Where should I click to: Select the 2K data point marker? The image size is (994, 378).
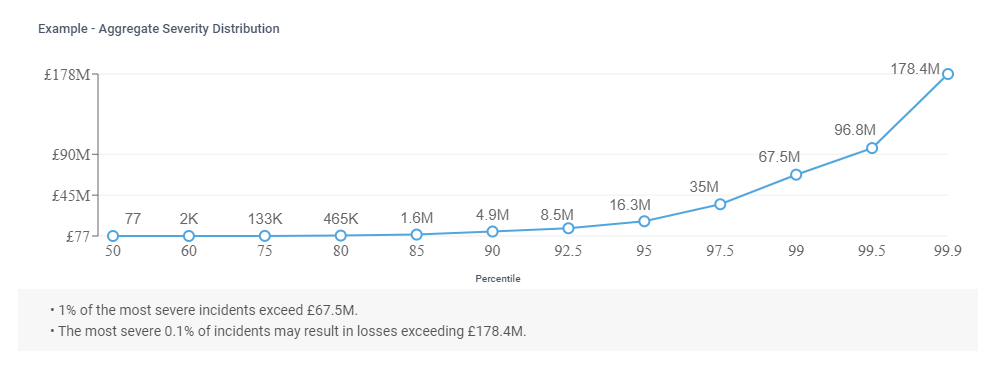coord(189,236)
